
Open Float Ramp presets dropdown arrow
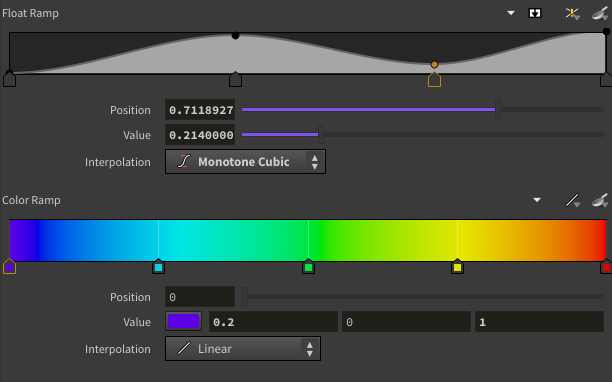click(511, 13)
